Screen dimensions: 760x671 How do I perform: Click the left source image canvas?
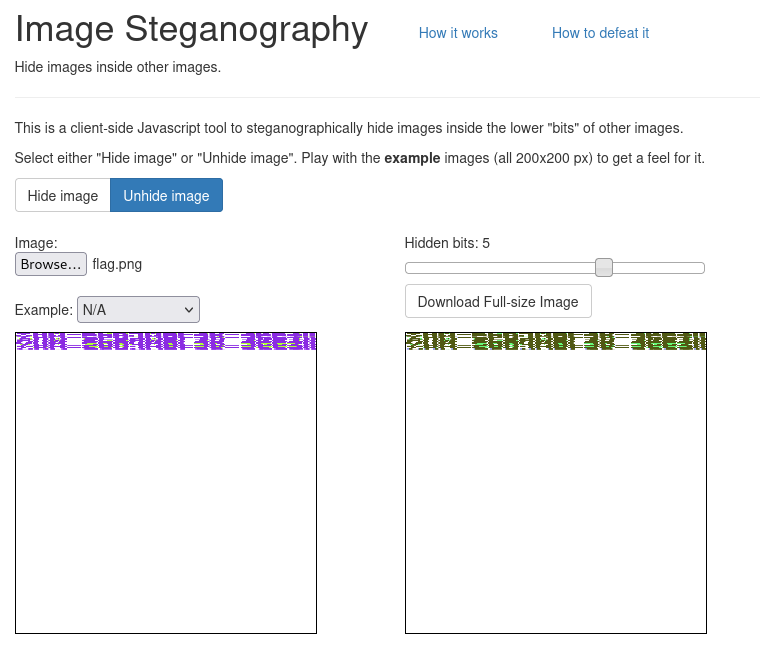click(166, 483)
